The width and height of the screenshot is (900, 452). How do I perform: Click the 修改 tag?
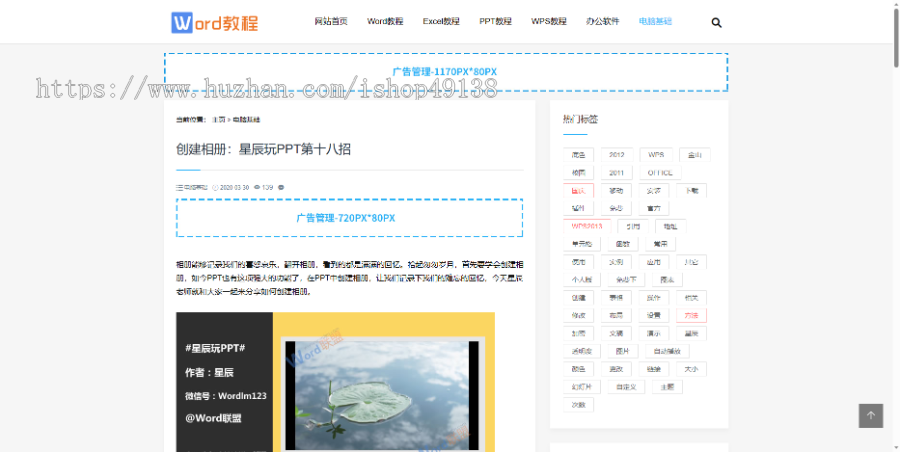[x=579, y=315]
